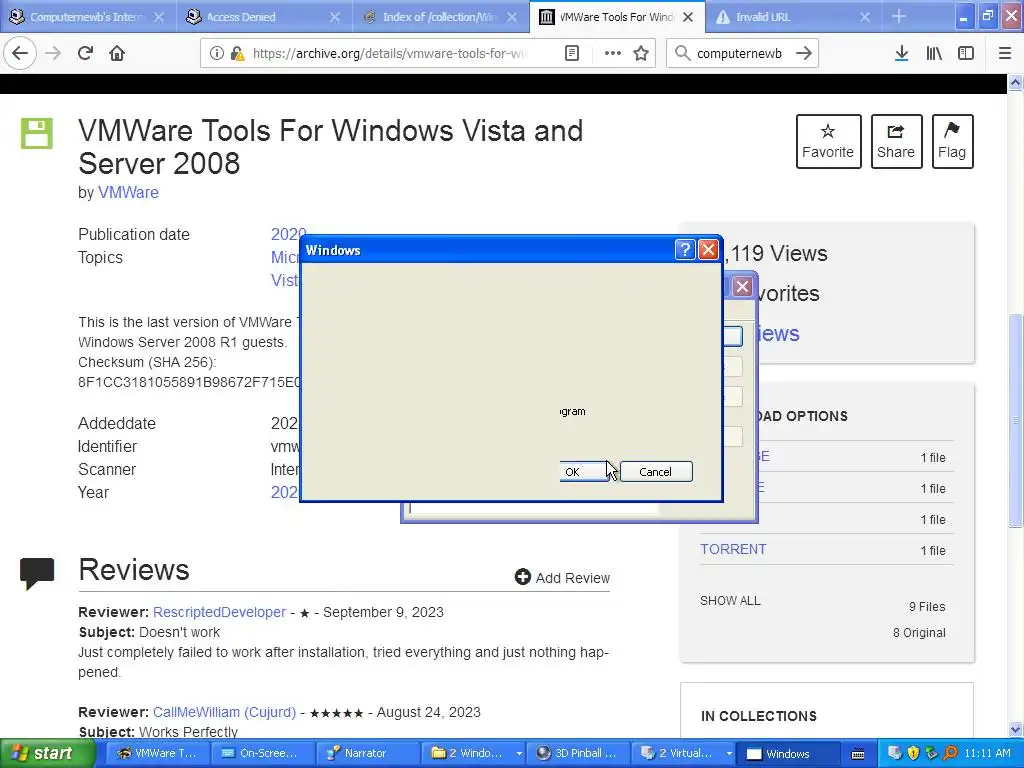Switch to VMWare T... taskbar button
1024x768 pixels.
click(x=157, y=753)
